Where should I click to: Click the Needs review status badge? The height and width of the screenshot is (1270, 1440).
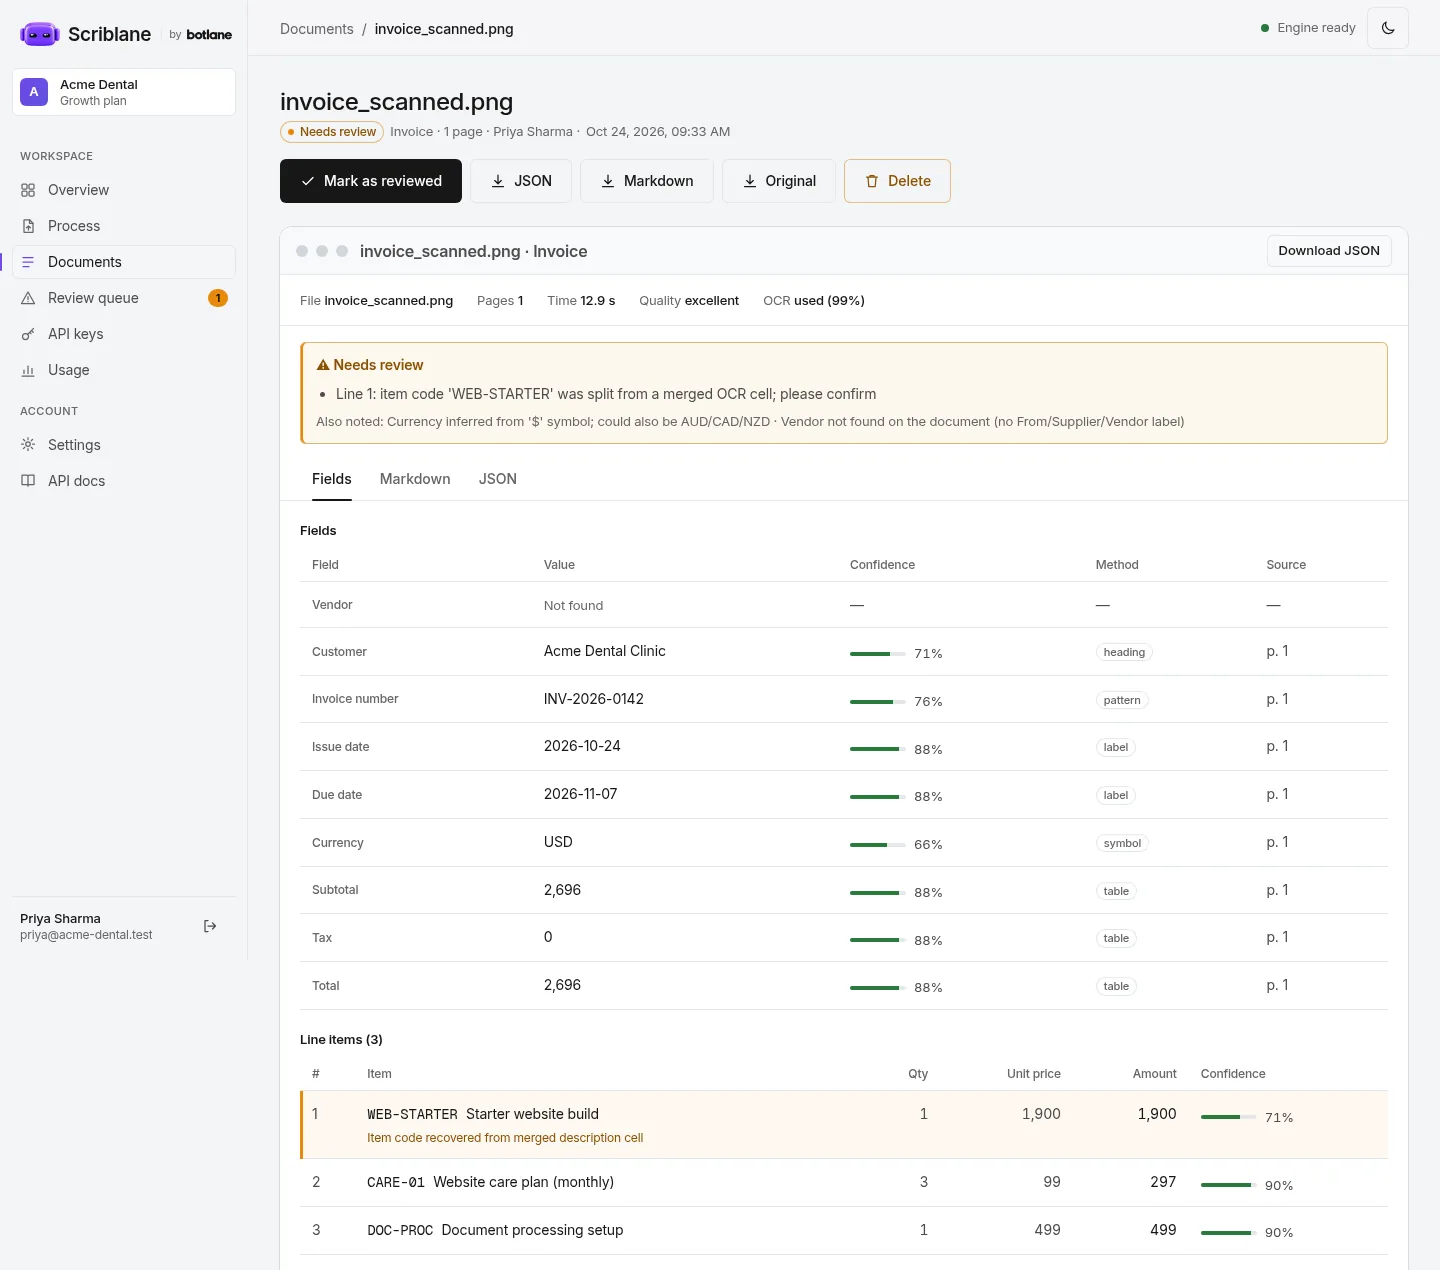[332, 132]
